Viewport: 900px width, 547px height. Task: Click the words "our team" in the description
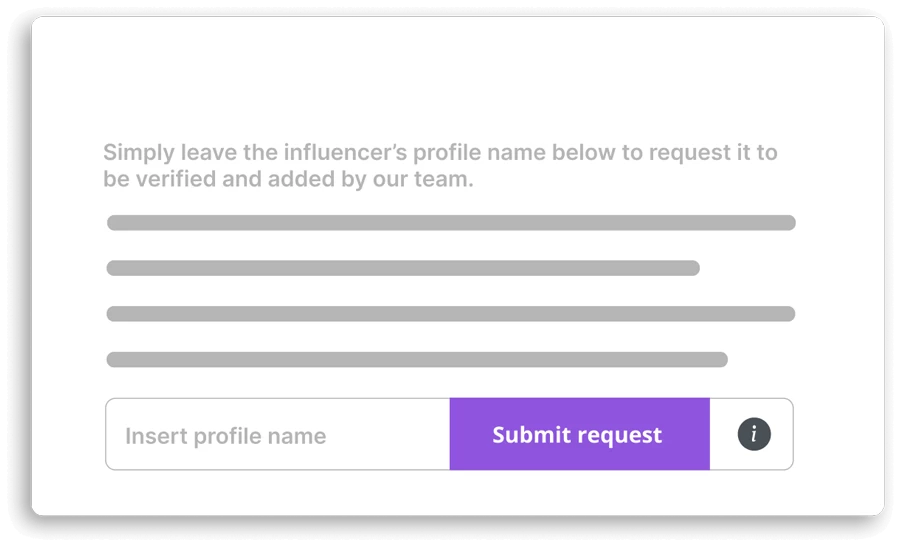pyautogui.click(x=423, y=180)
